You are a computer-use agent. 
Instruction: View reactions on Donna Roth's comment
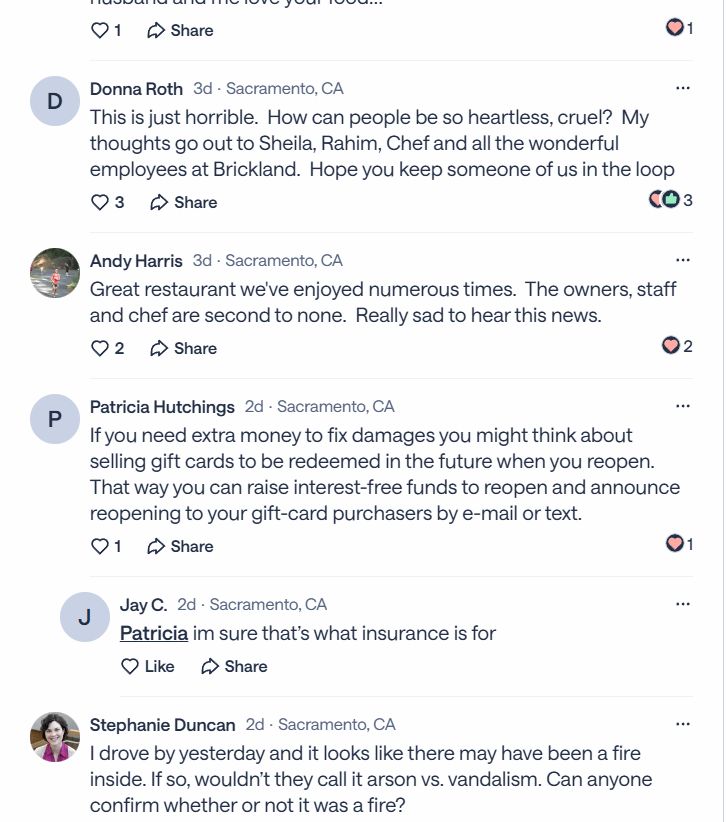point(670,200)
